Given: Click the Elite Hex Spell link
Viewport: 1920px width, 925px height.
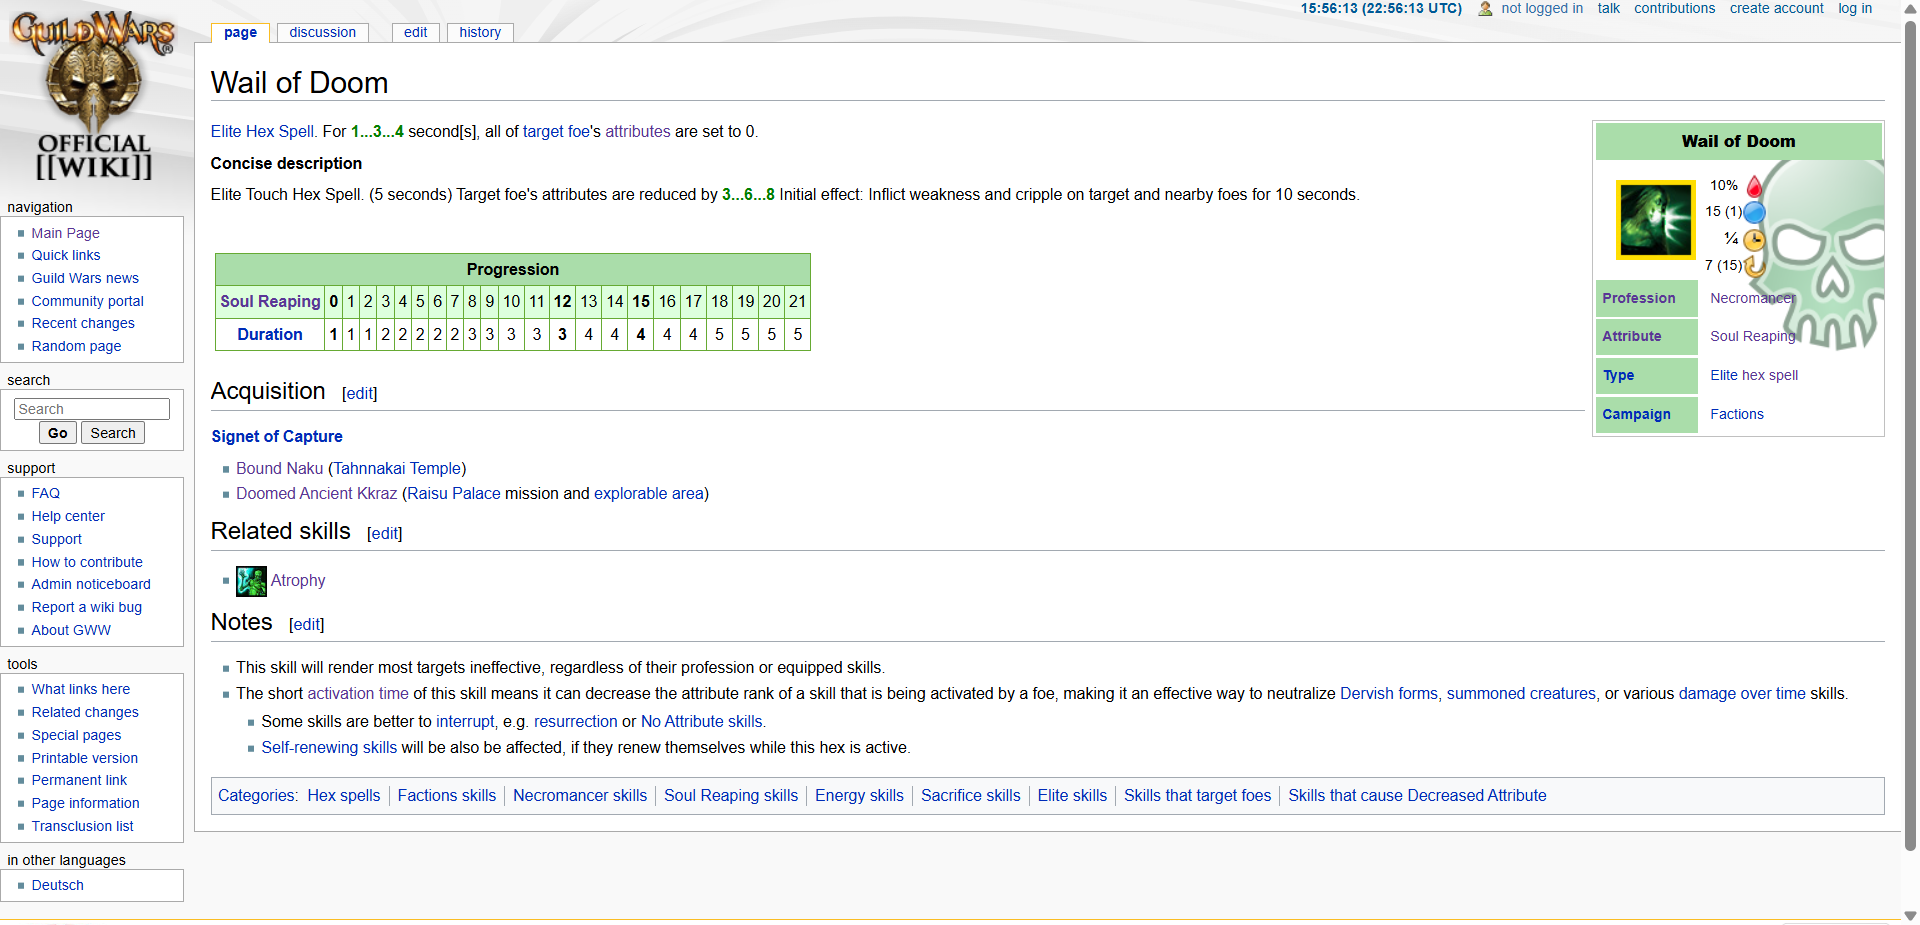Looking at the screenshot, I should coord(263,131).
